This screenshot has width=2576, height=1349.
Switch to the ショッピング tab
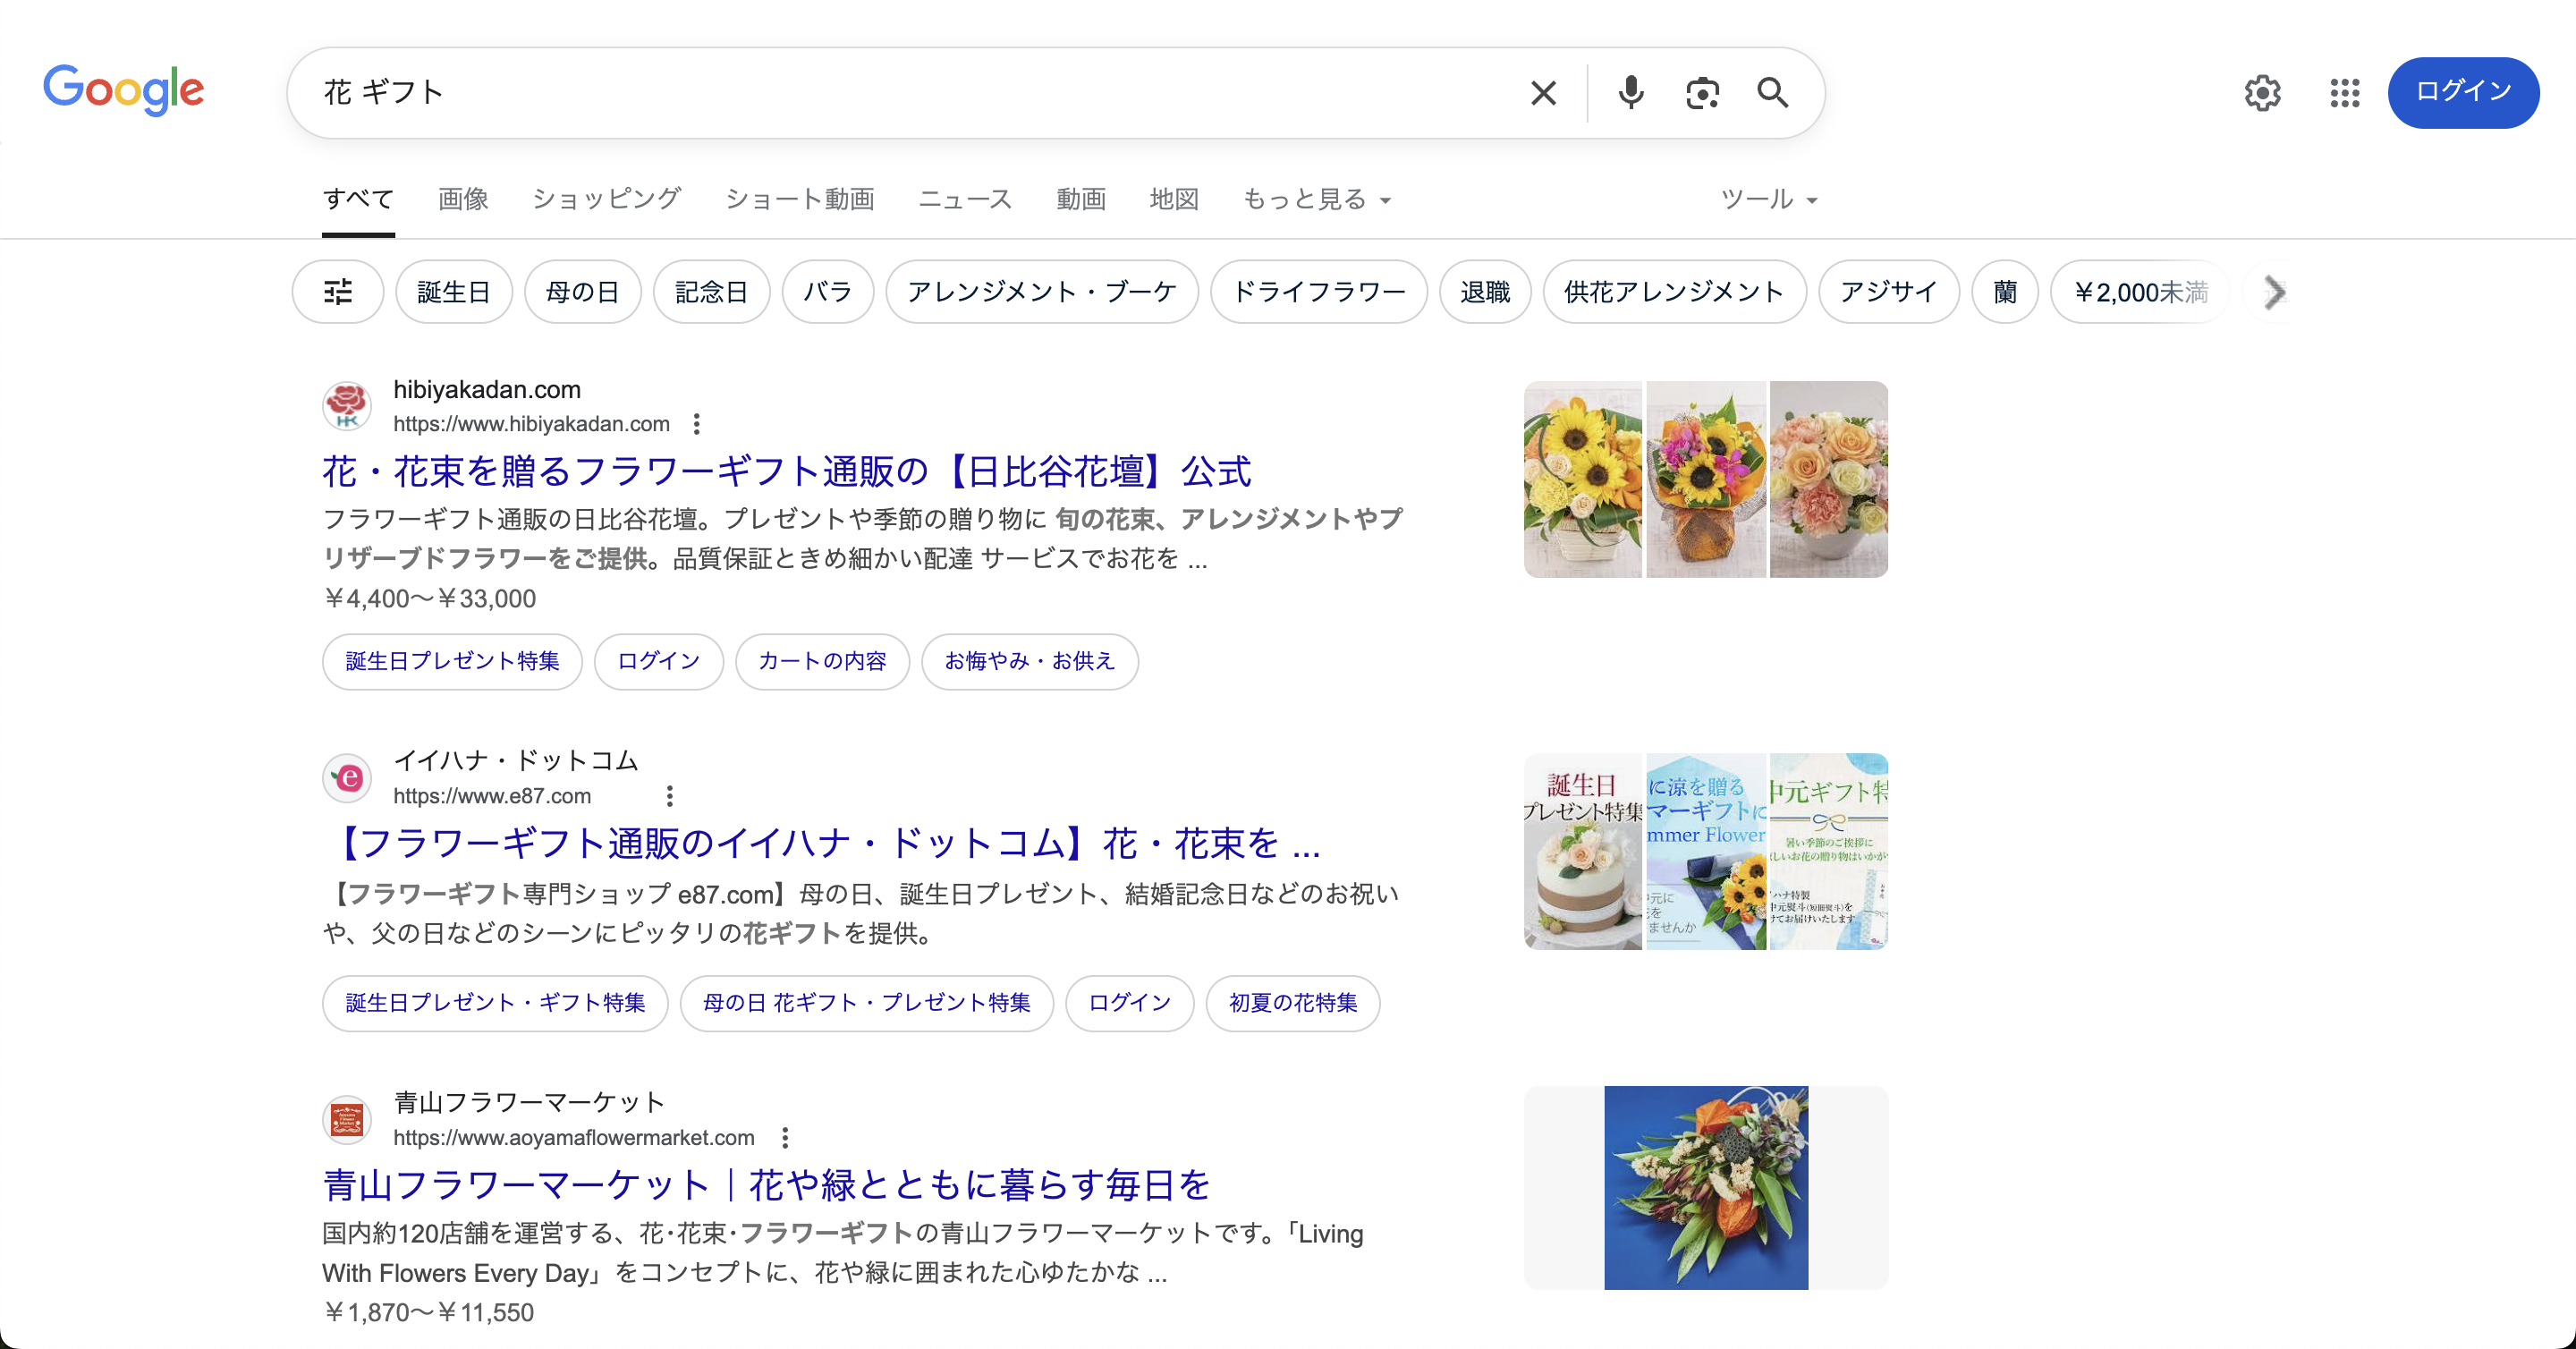tap(606, 199)
